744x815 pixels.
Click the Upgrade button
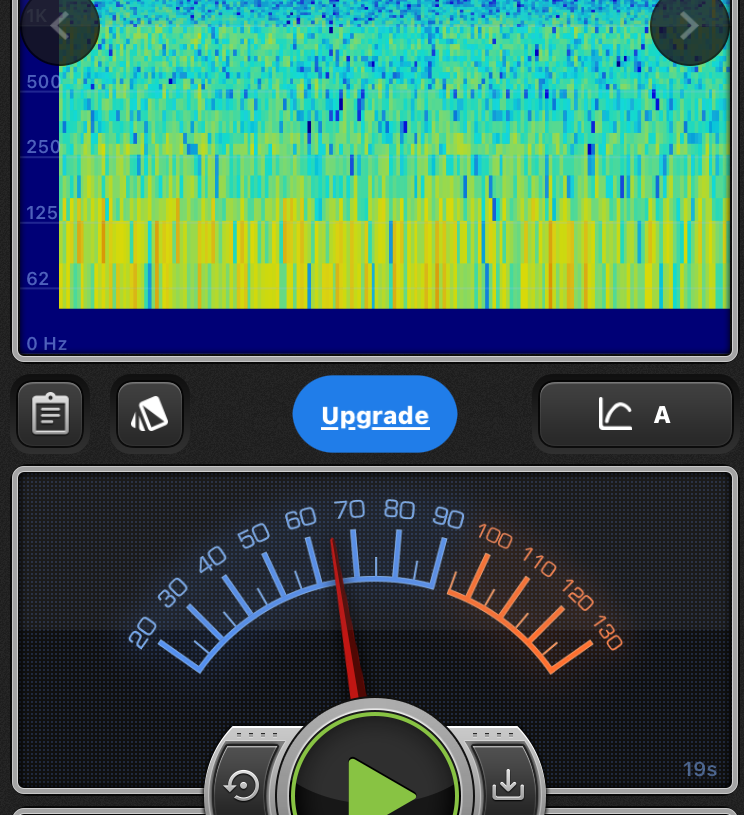[375, 415]
